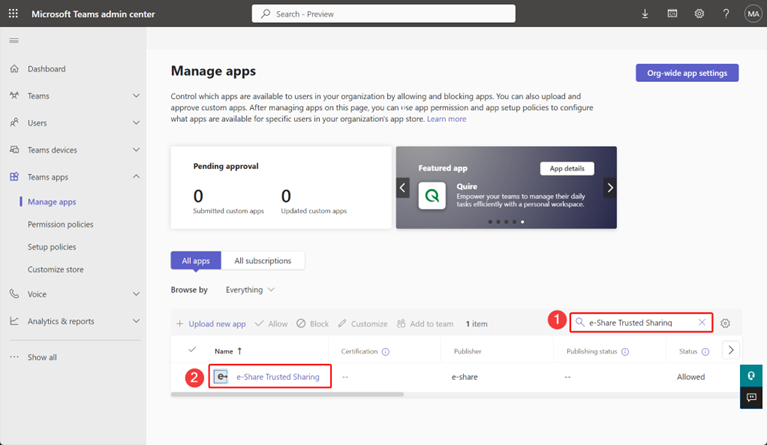Click the App details button

tap(567, 168)
